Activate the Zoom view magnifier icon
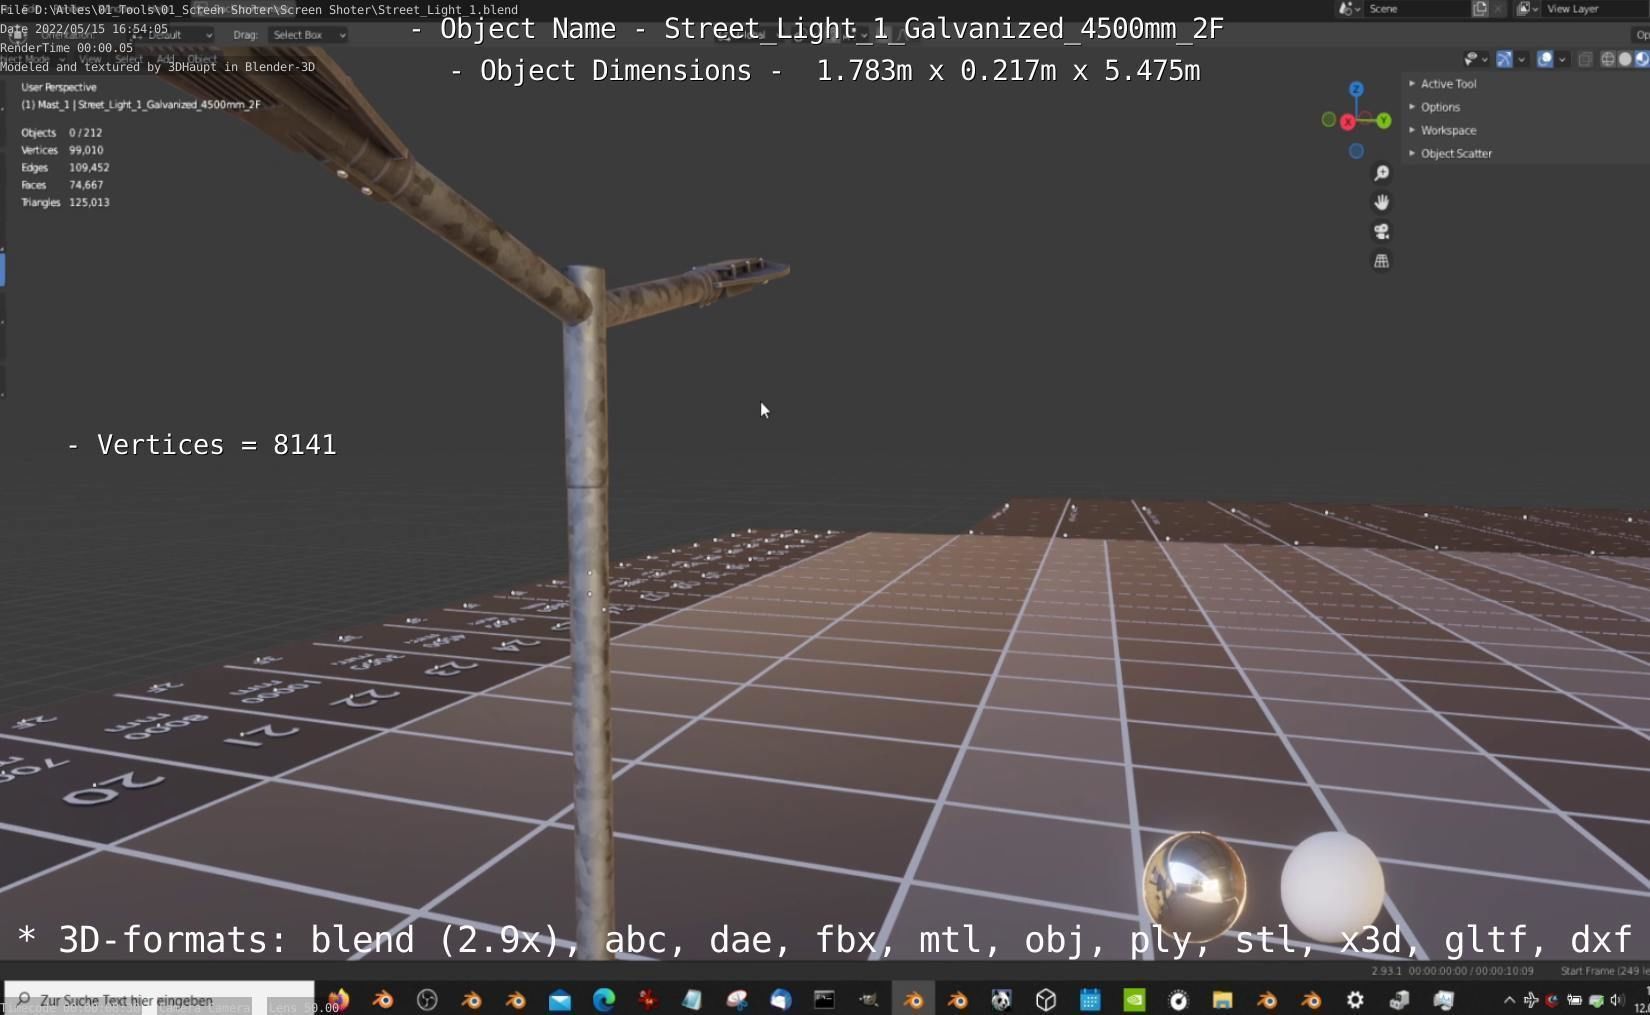 tap(1381, 173)
